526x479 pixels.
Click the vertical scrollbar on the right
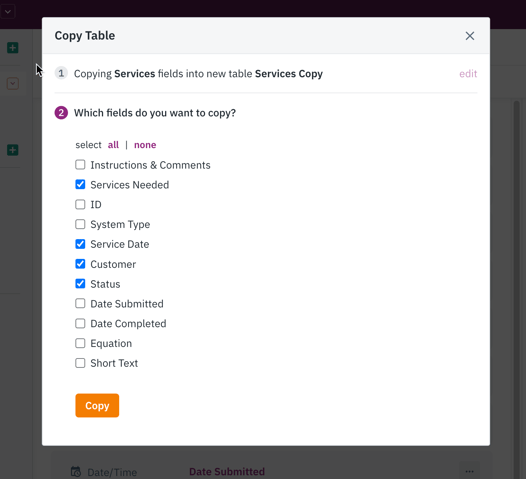517,288
